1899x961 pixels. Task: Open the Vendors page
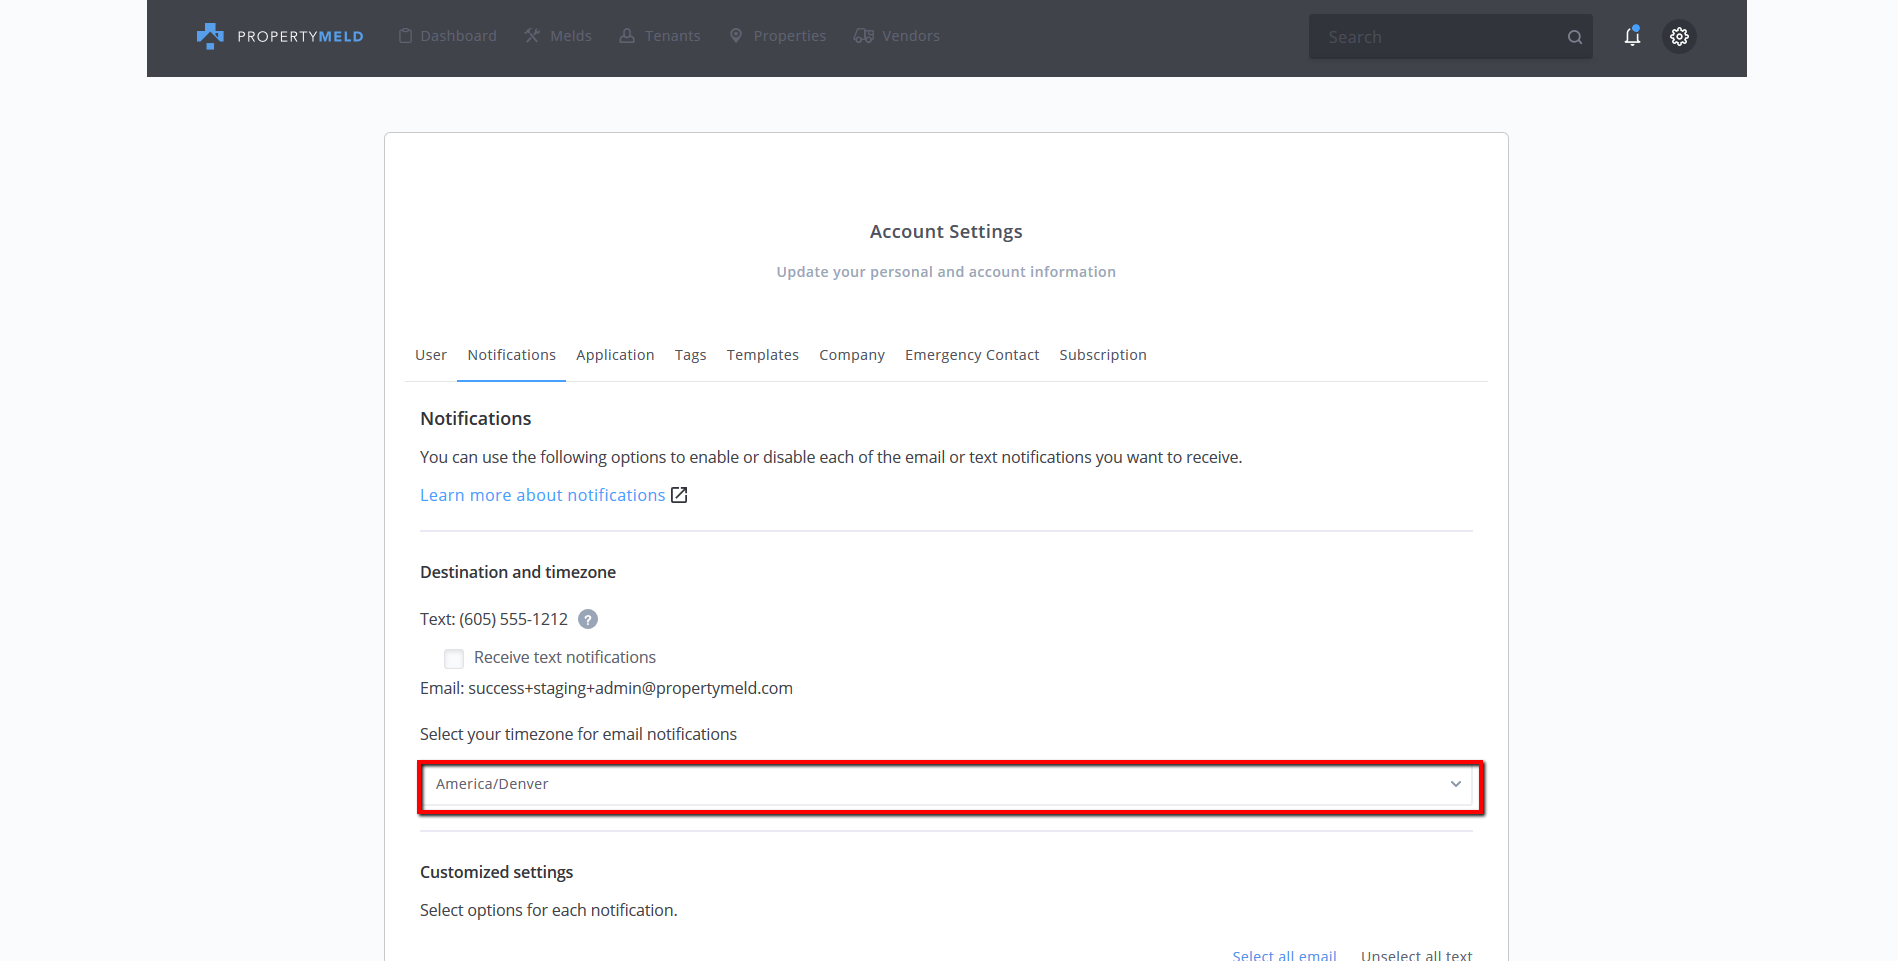897,36
